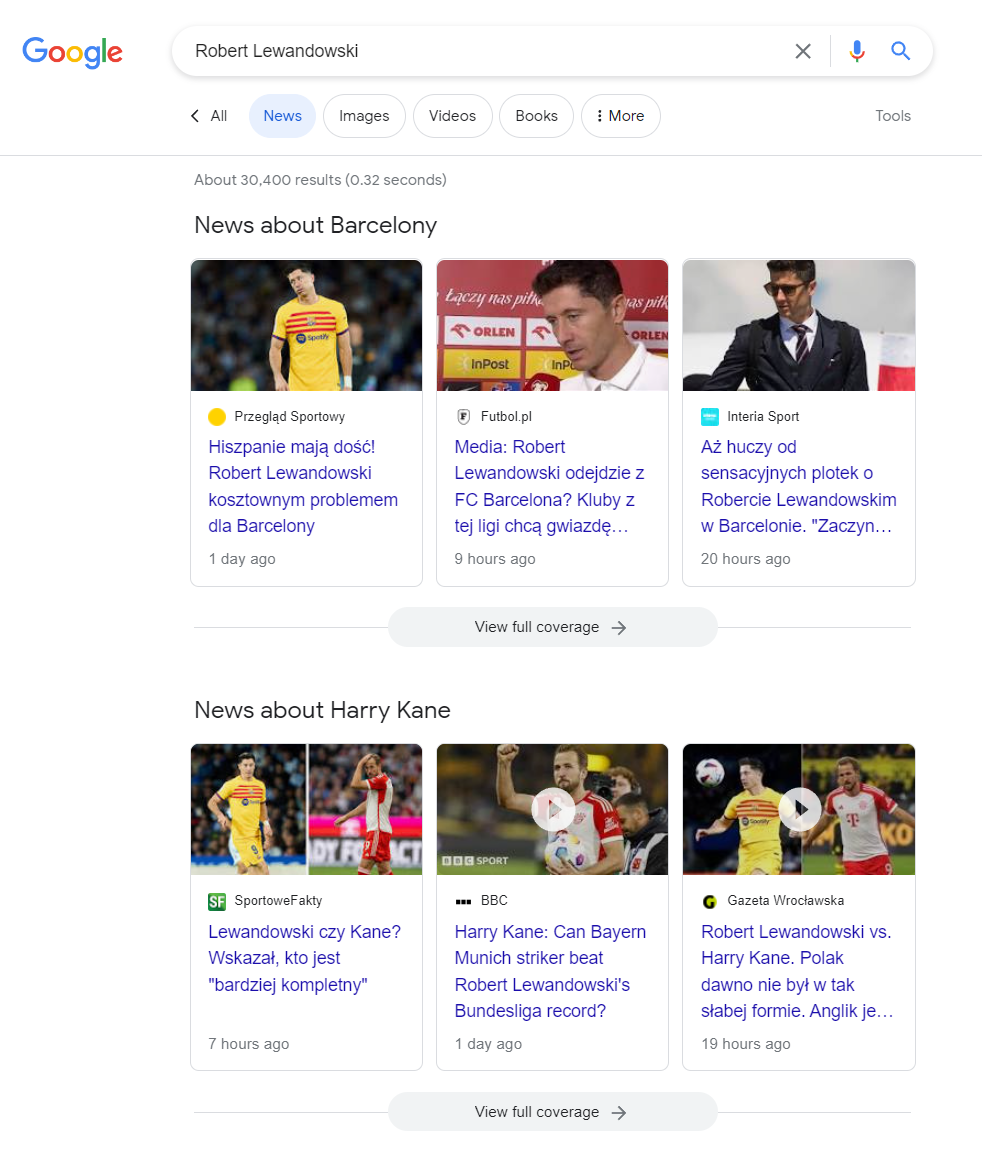View full coverage for Harry Kane news
This screenshot has height=1155, width=982.
553,1112
